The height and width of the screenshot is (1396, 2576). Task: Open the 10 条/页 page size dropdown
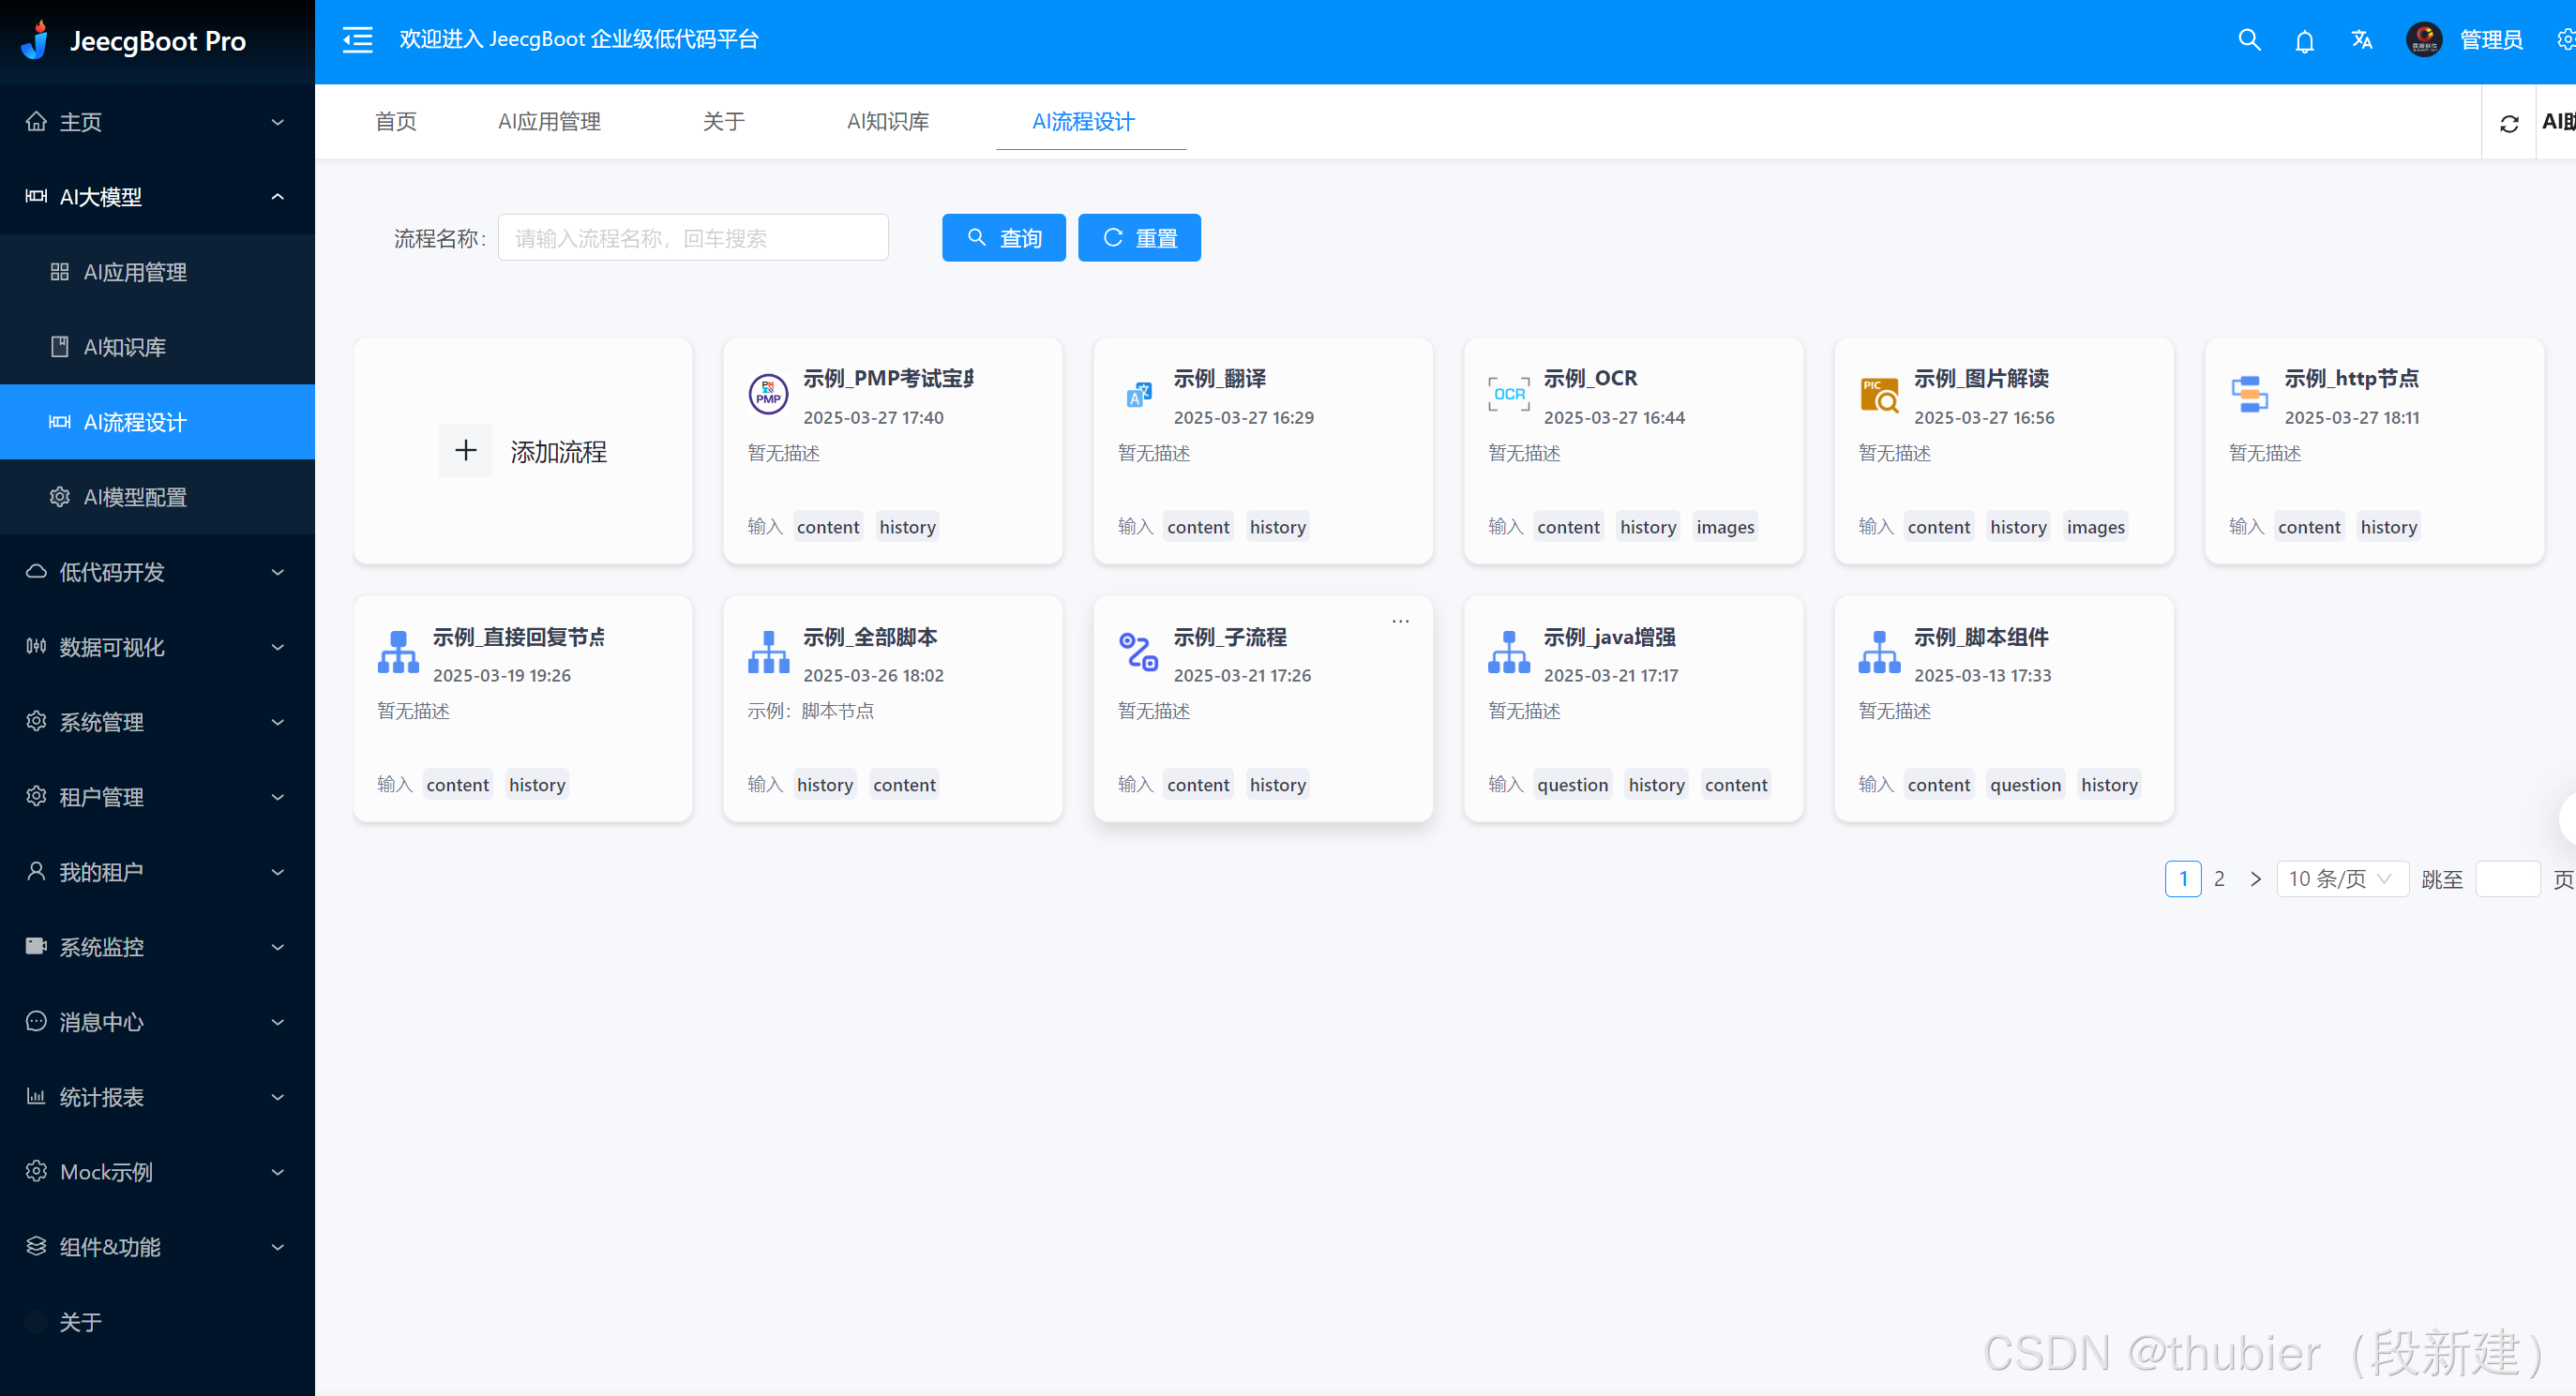click(x=2341, y=879)
